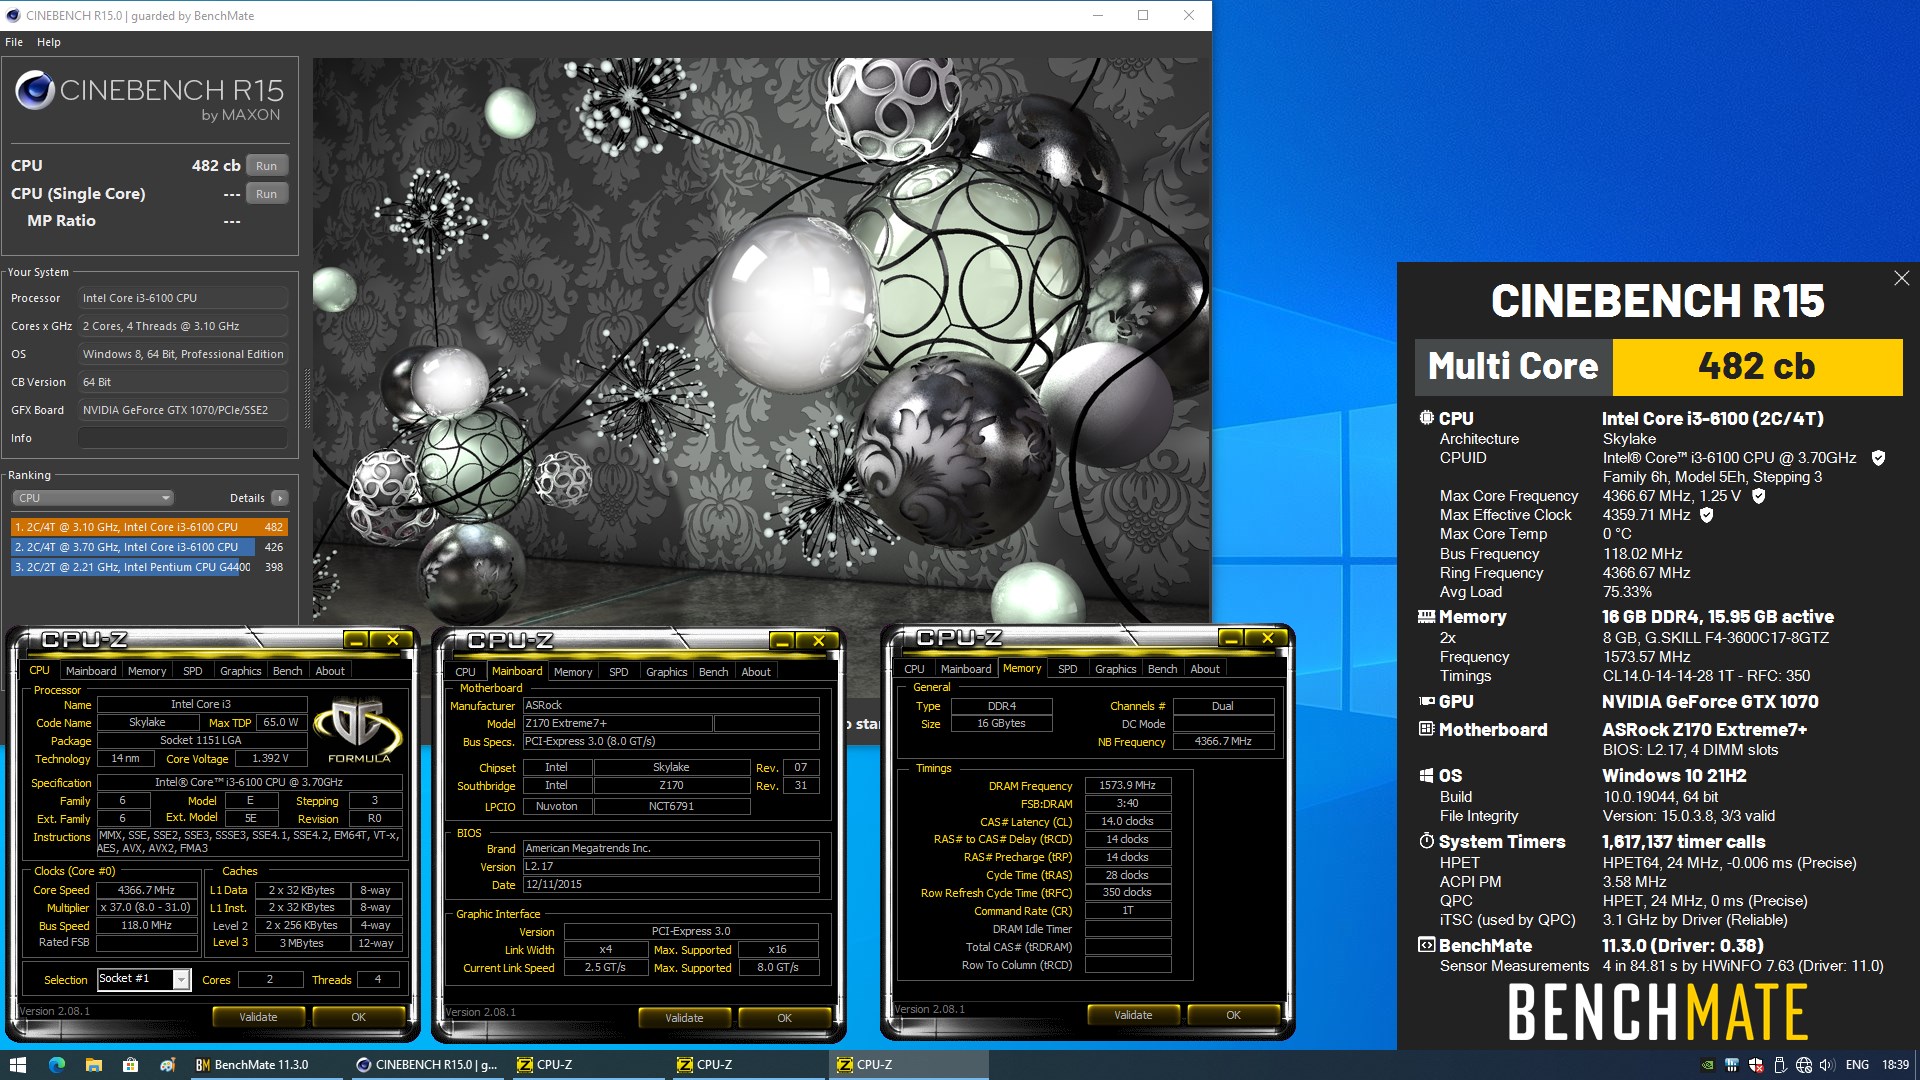The width and height of the screenshot is (1920, 1080).
Task: Click the 482 cb Multi Core score banner
Action: 1757,367
